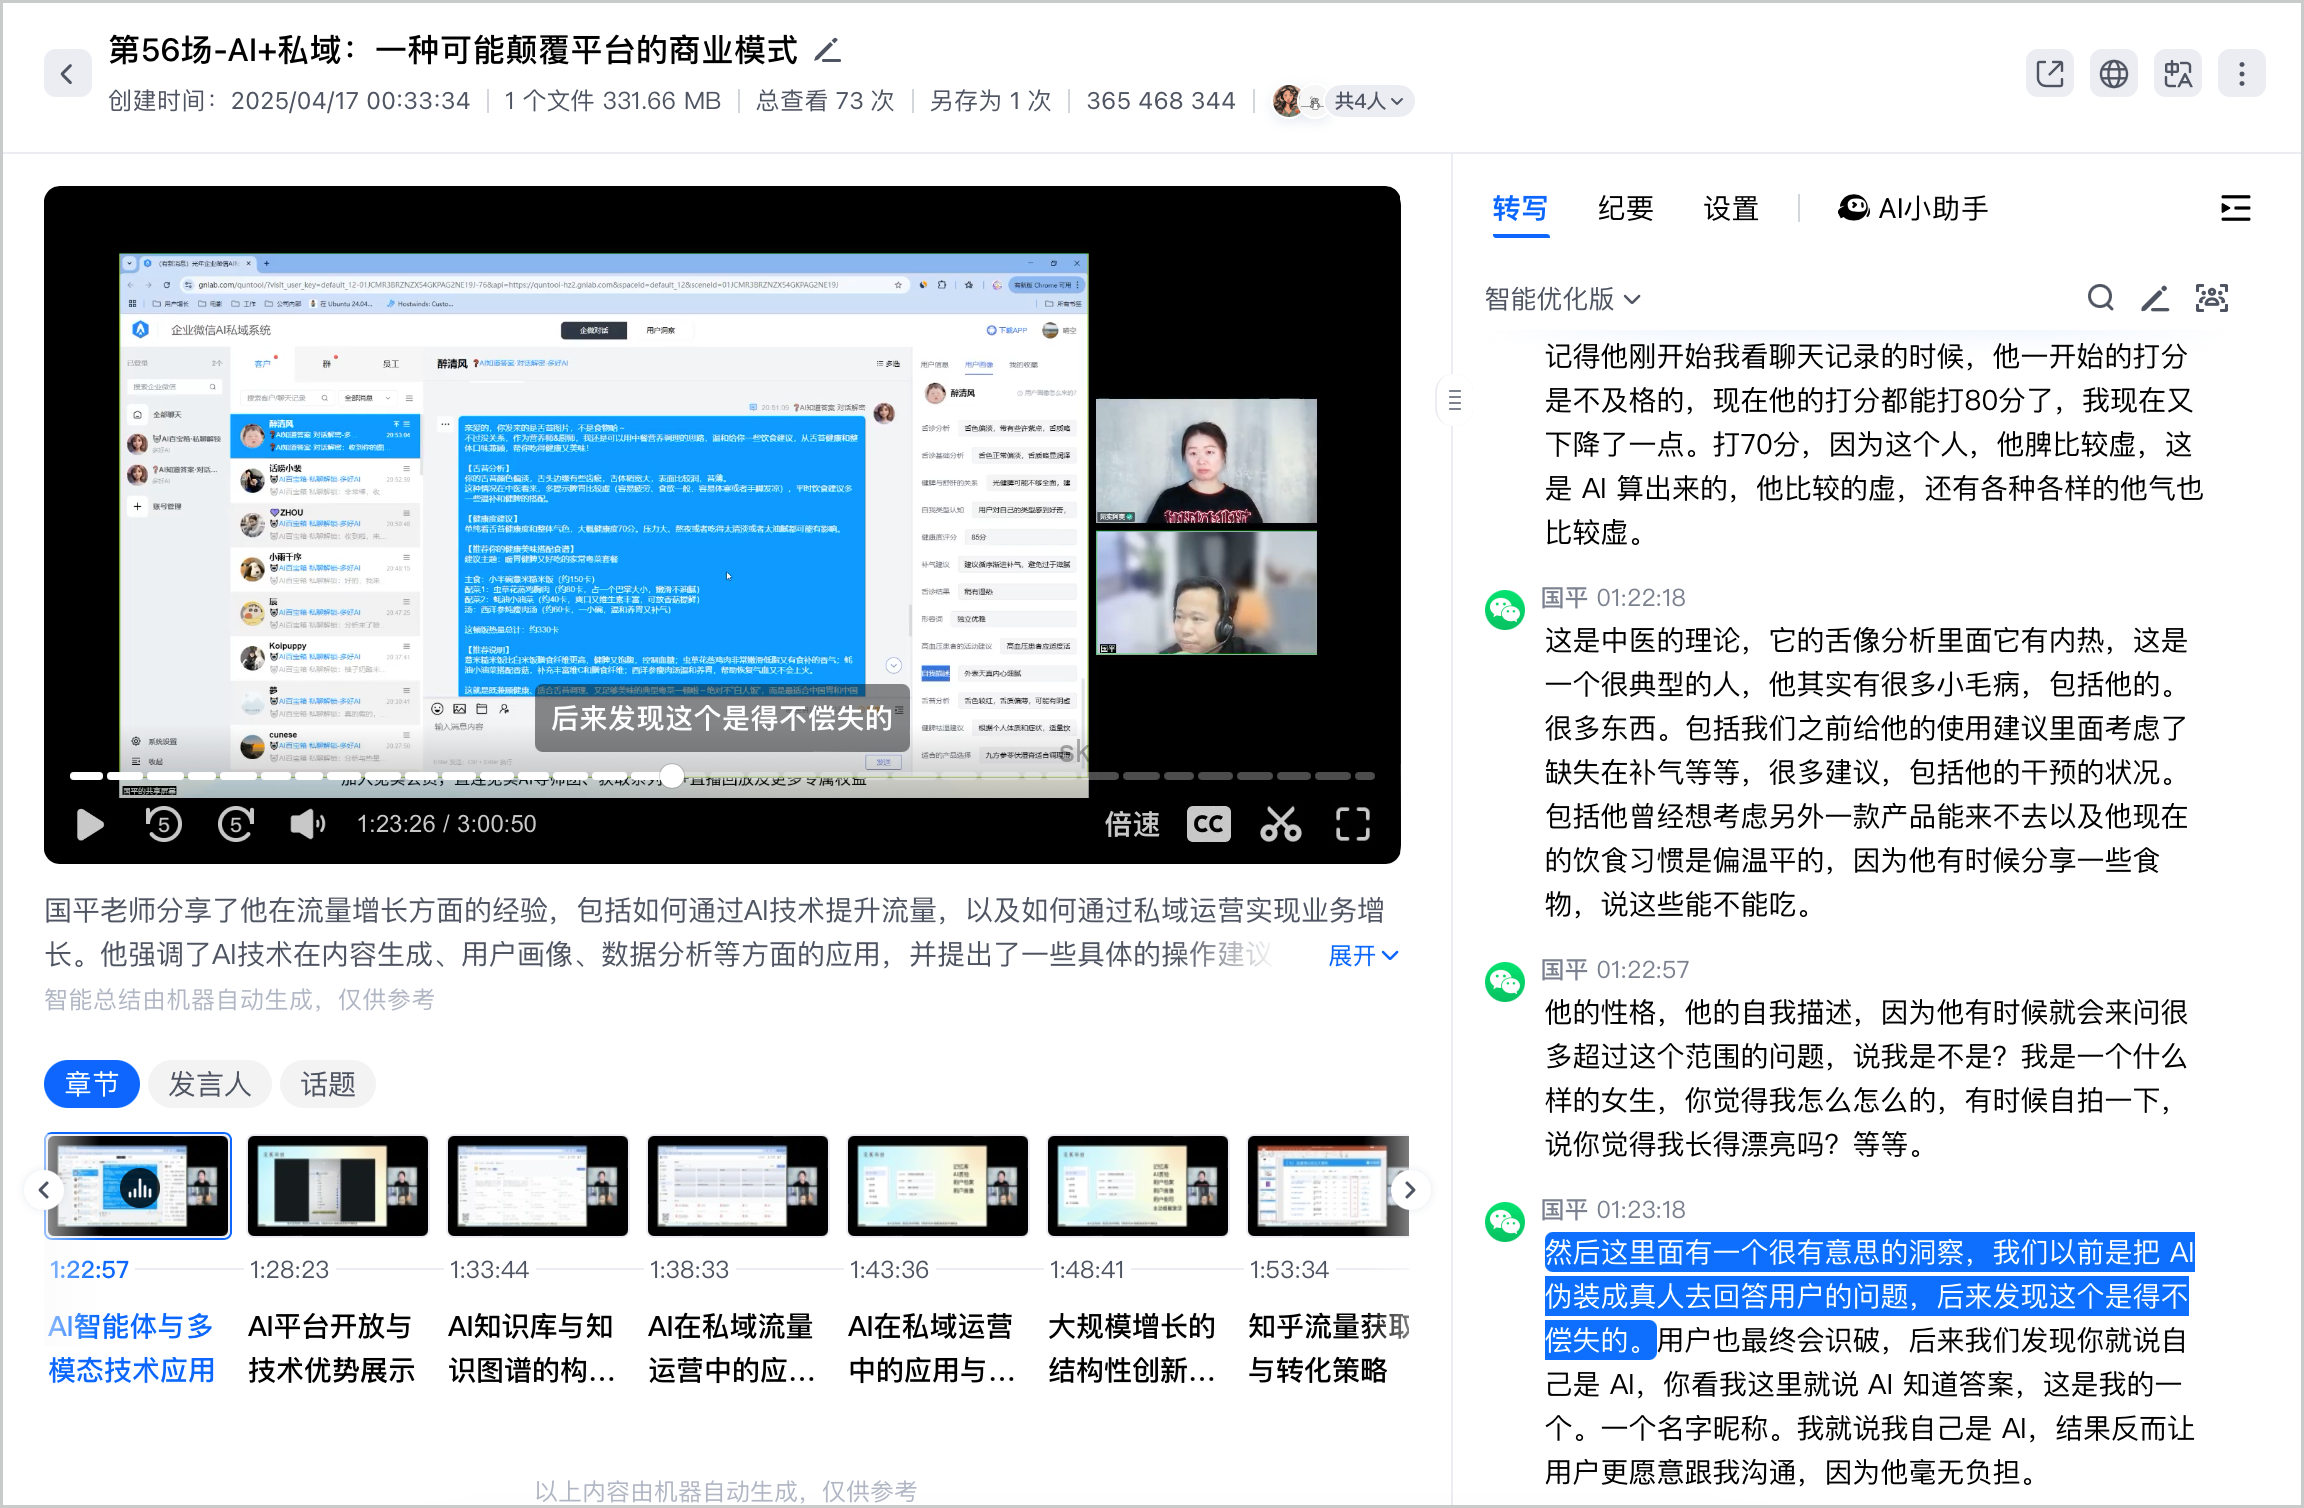This screenshot has width=2304, height=1508.
Task: Toggle CC subtitles off
Action: (1208, 823)
